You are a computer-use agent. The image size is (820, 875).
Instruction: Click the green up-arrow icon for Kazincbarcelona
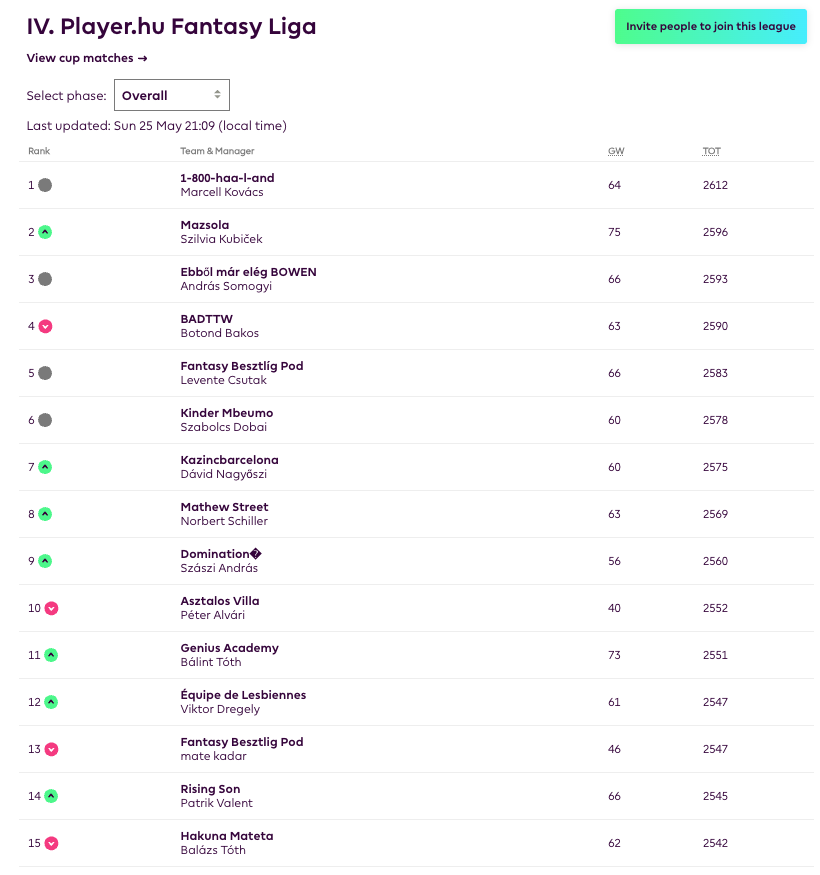(45, 467)
